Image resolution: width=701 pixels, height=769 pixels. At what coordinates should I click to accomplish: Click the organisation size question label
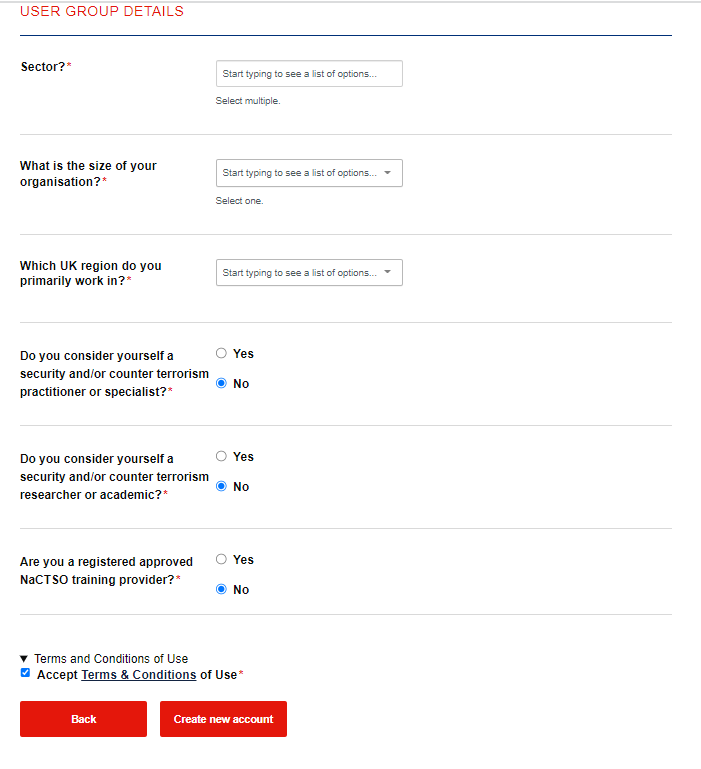pos(88,174)
